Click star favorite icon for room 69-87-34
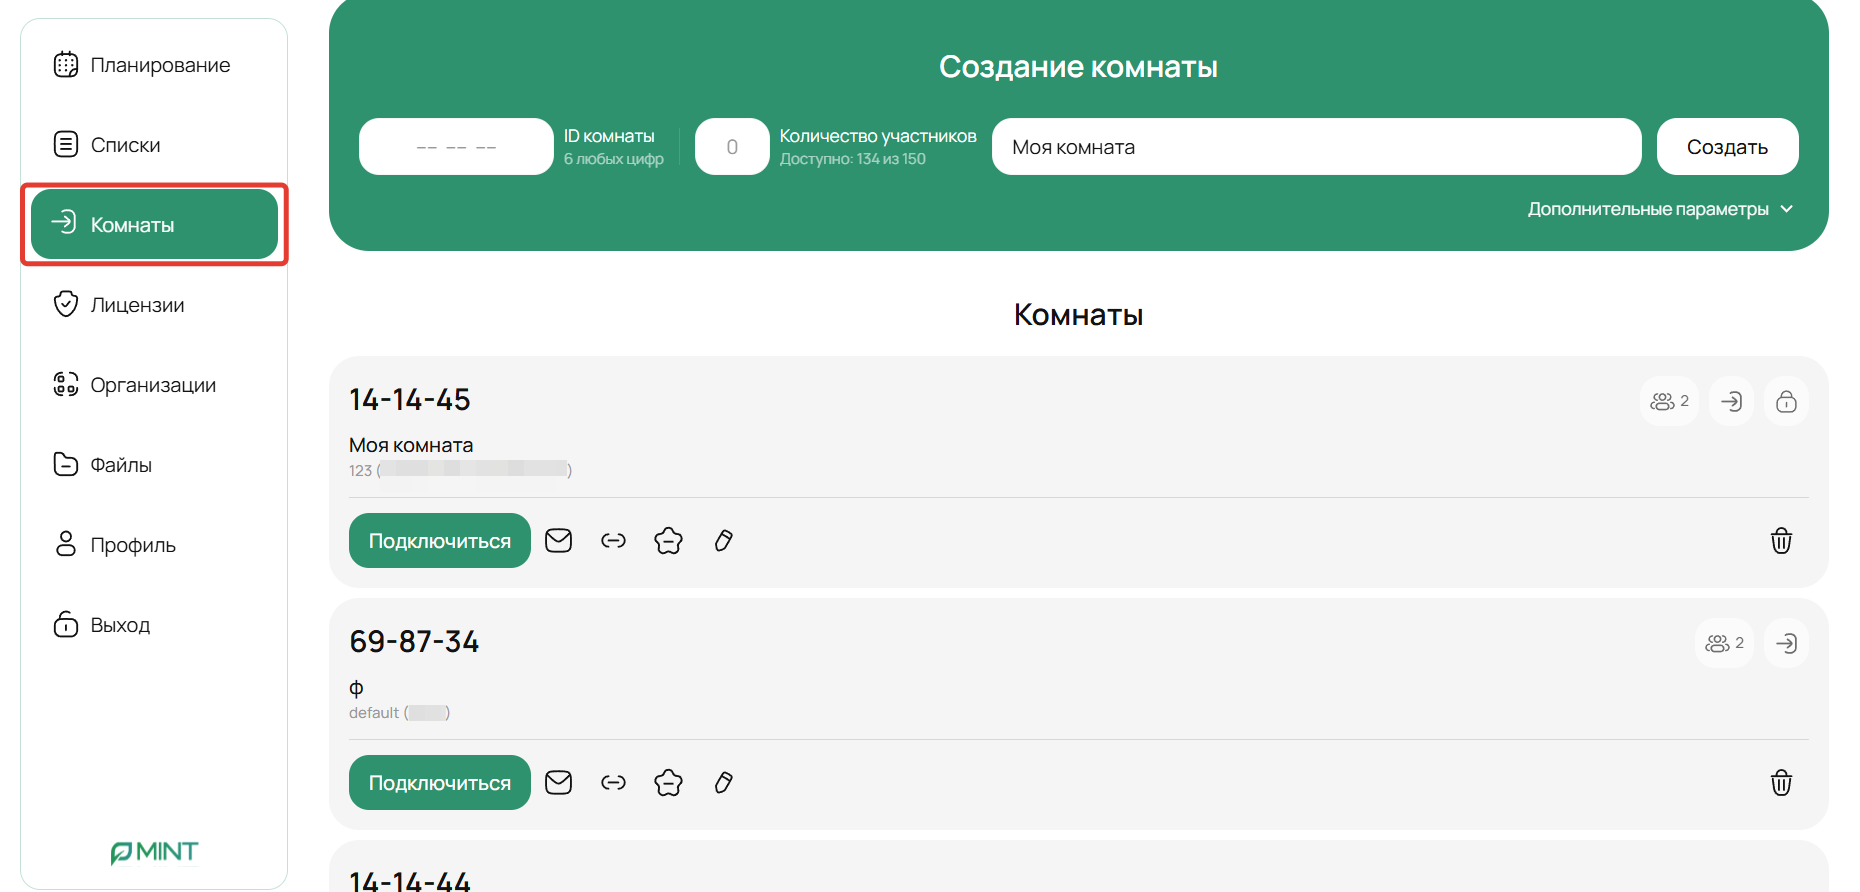The width and height of the screenshot is (1860, 892). (668, 783)
